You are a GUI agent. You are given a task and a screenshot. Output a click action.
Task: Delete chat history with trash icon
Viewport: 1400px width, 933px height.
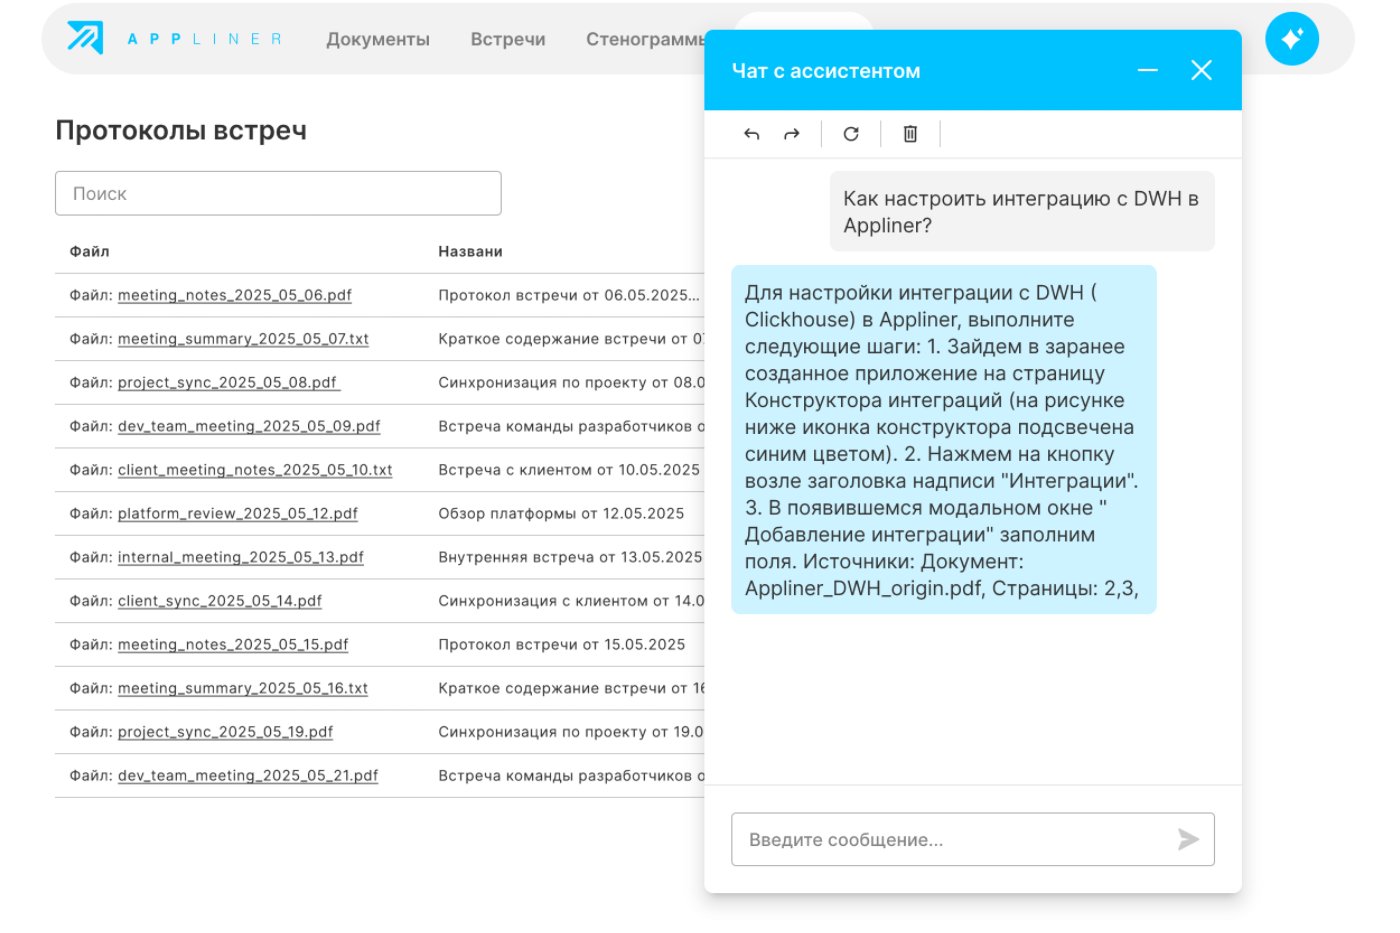coord(910,134)
